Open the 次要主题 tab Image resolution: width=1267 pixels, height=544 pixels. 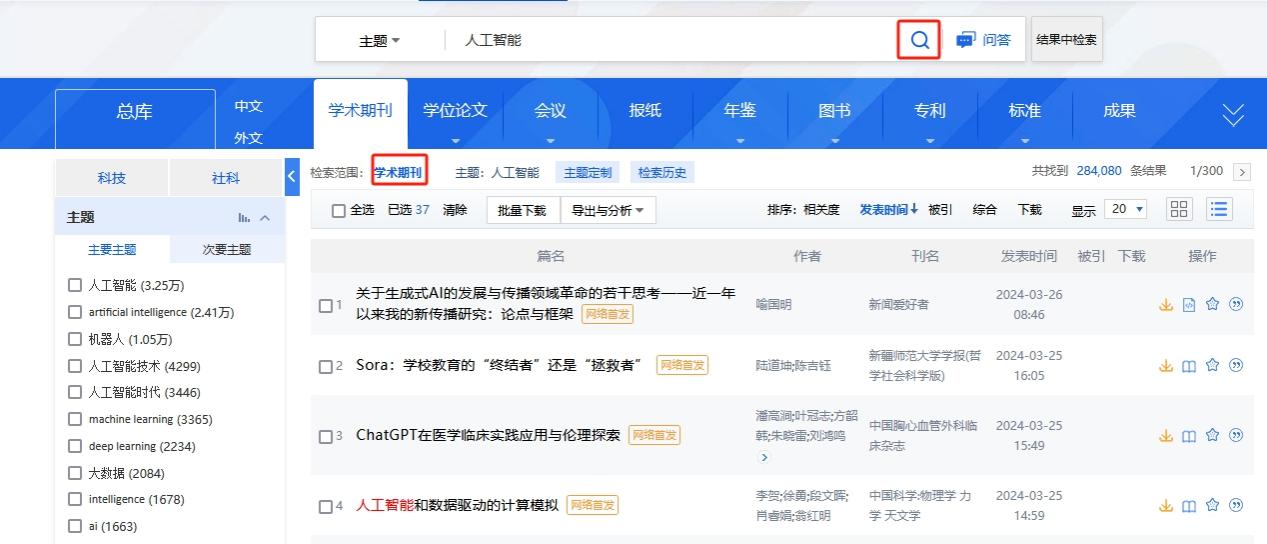point(227,250)
